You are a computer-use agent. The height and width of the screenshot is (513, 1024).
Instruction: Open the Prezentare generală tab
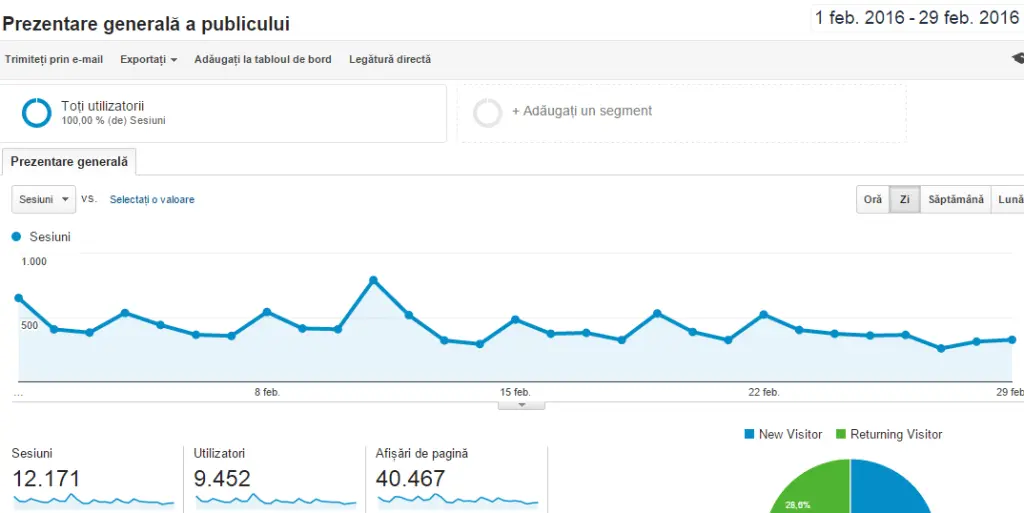[x=69, y=162]
